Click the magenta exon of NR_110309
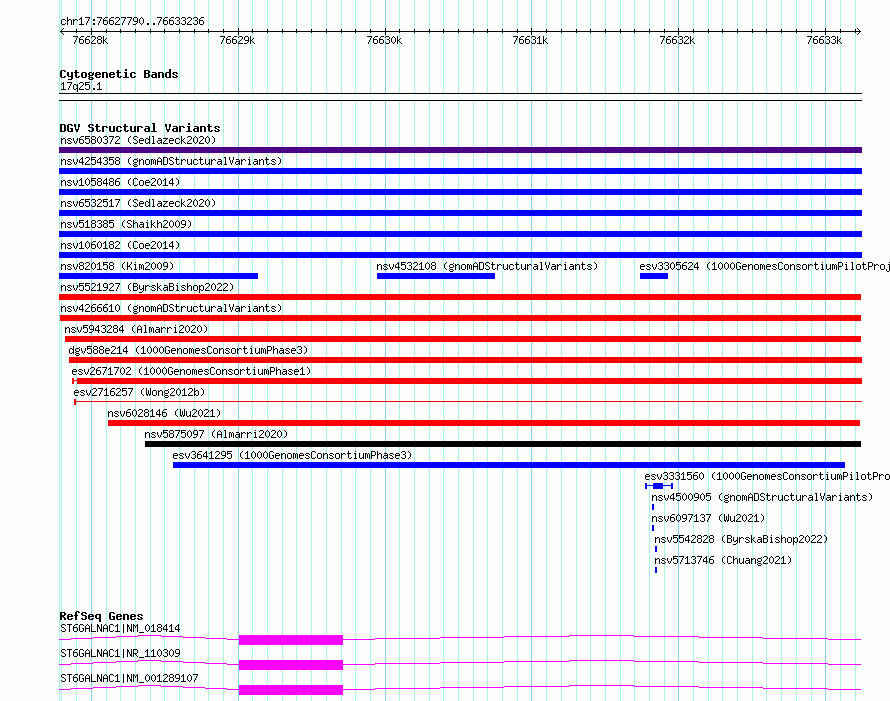 [x=291, y=665]
